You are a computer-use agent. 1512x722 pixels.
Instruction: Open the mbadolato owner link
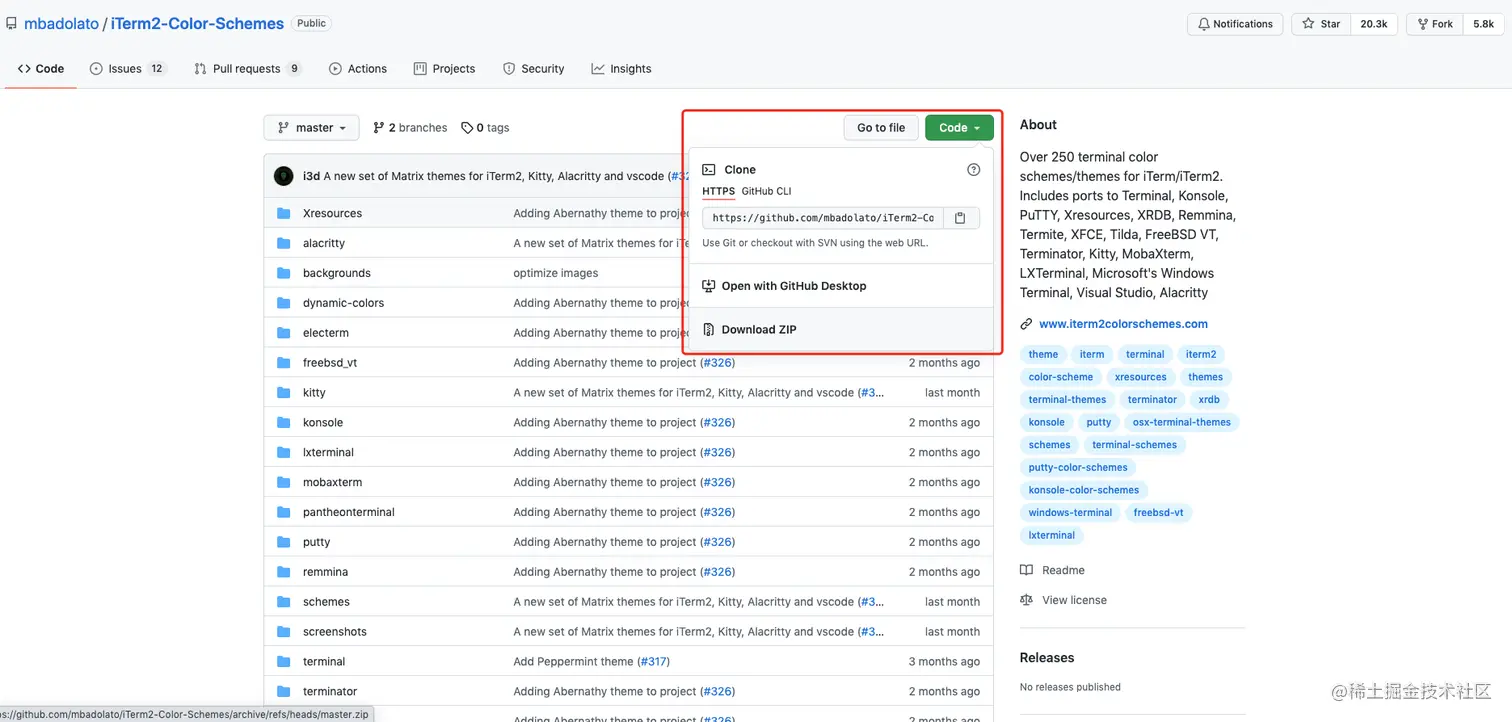coord(61,23)
